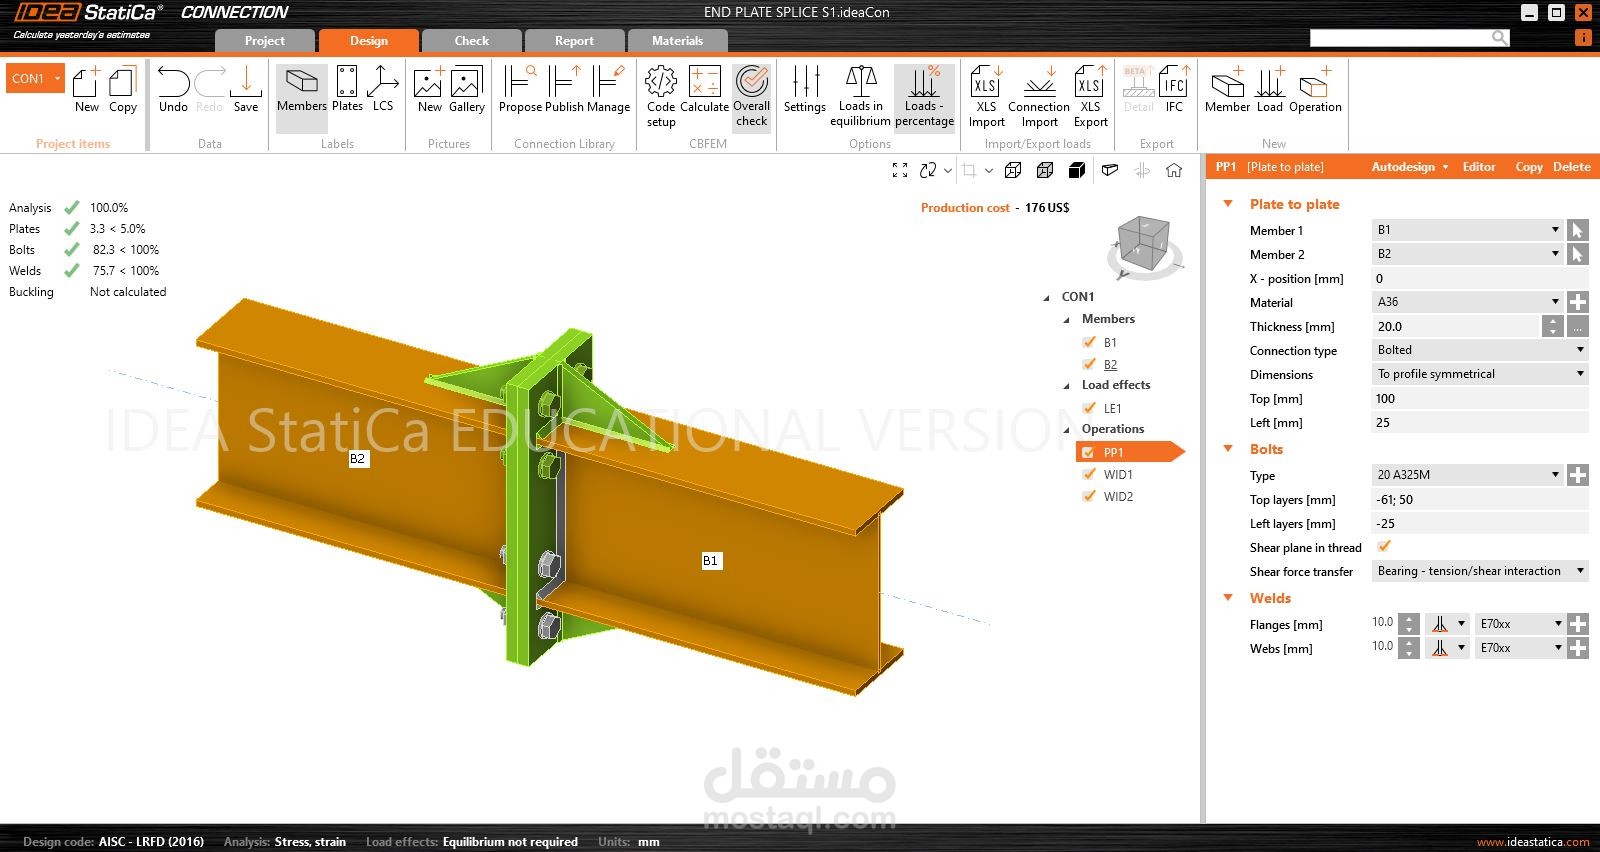Click the search field in title bar

(1409, 38)
